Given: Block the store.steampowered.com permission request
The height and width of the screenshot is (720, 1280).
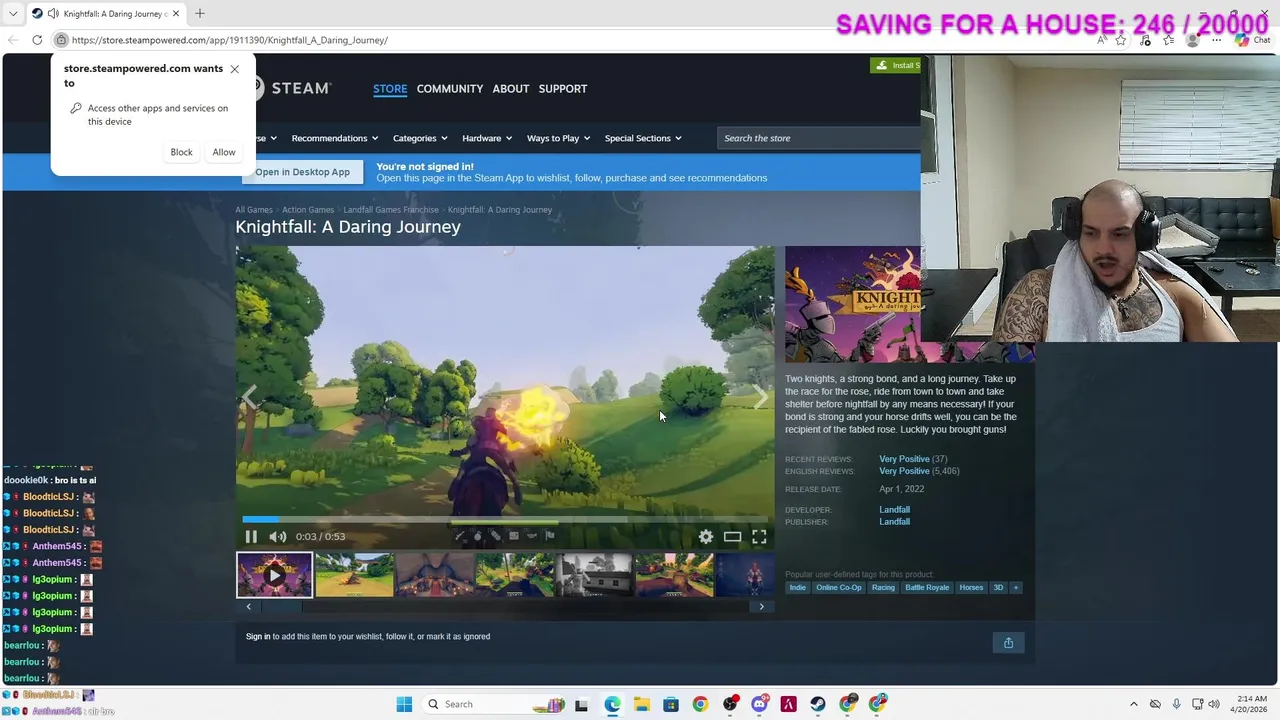Looking at the screenshot, I should (x=181, y=152).
